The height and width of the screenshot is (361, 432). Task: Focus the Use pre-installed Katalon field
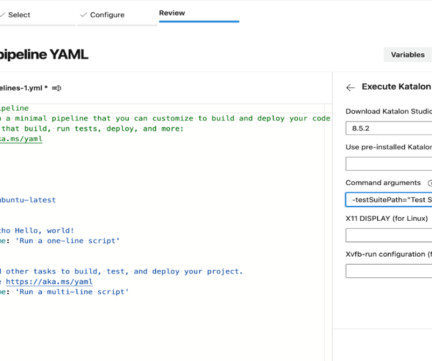pyautogui.click(x=389, y=164)
